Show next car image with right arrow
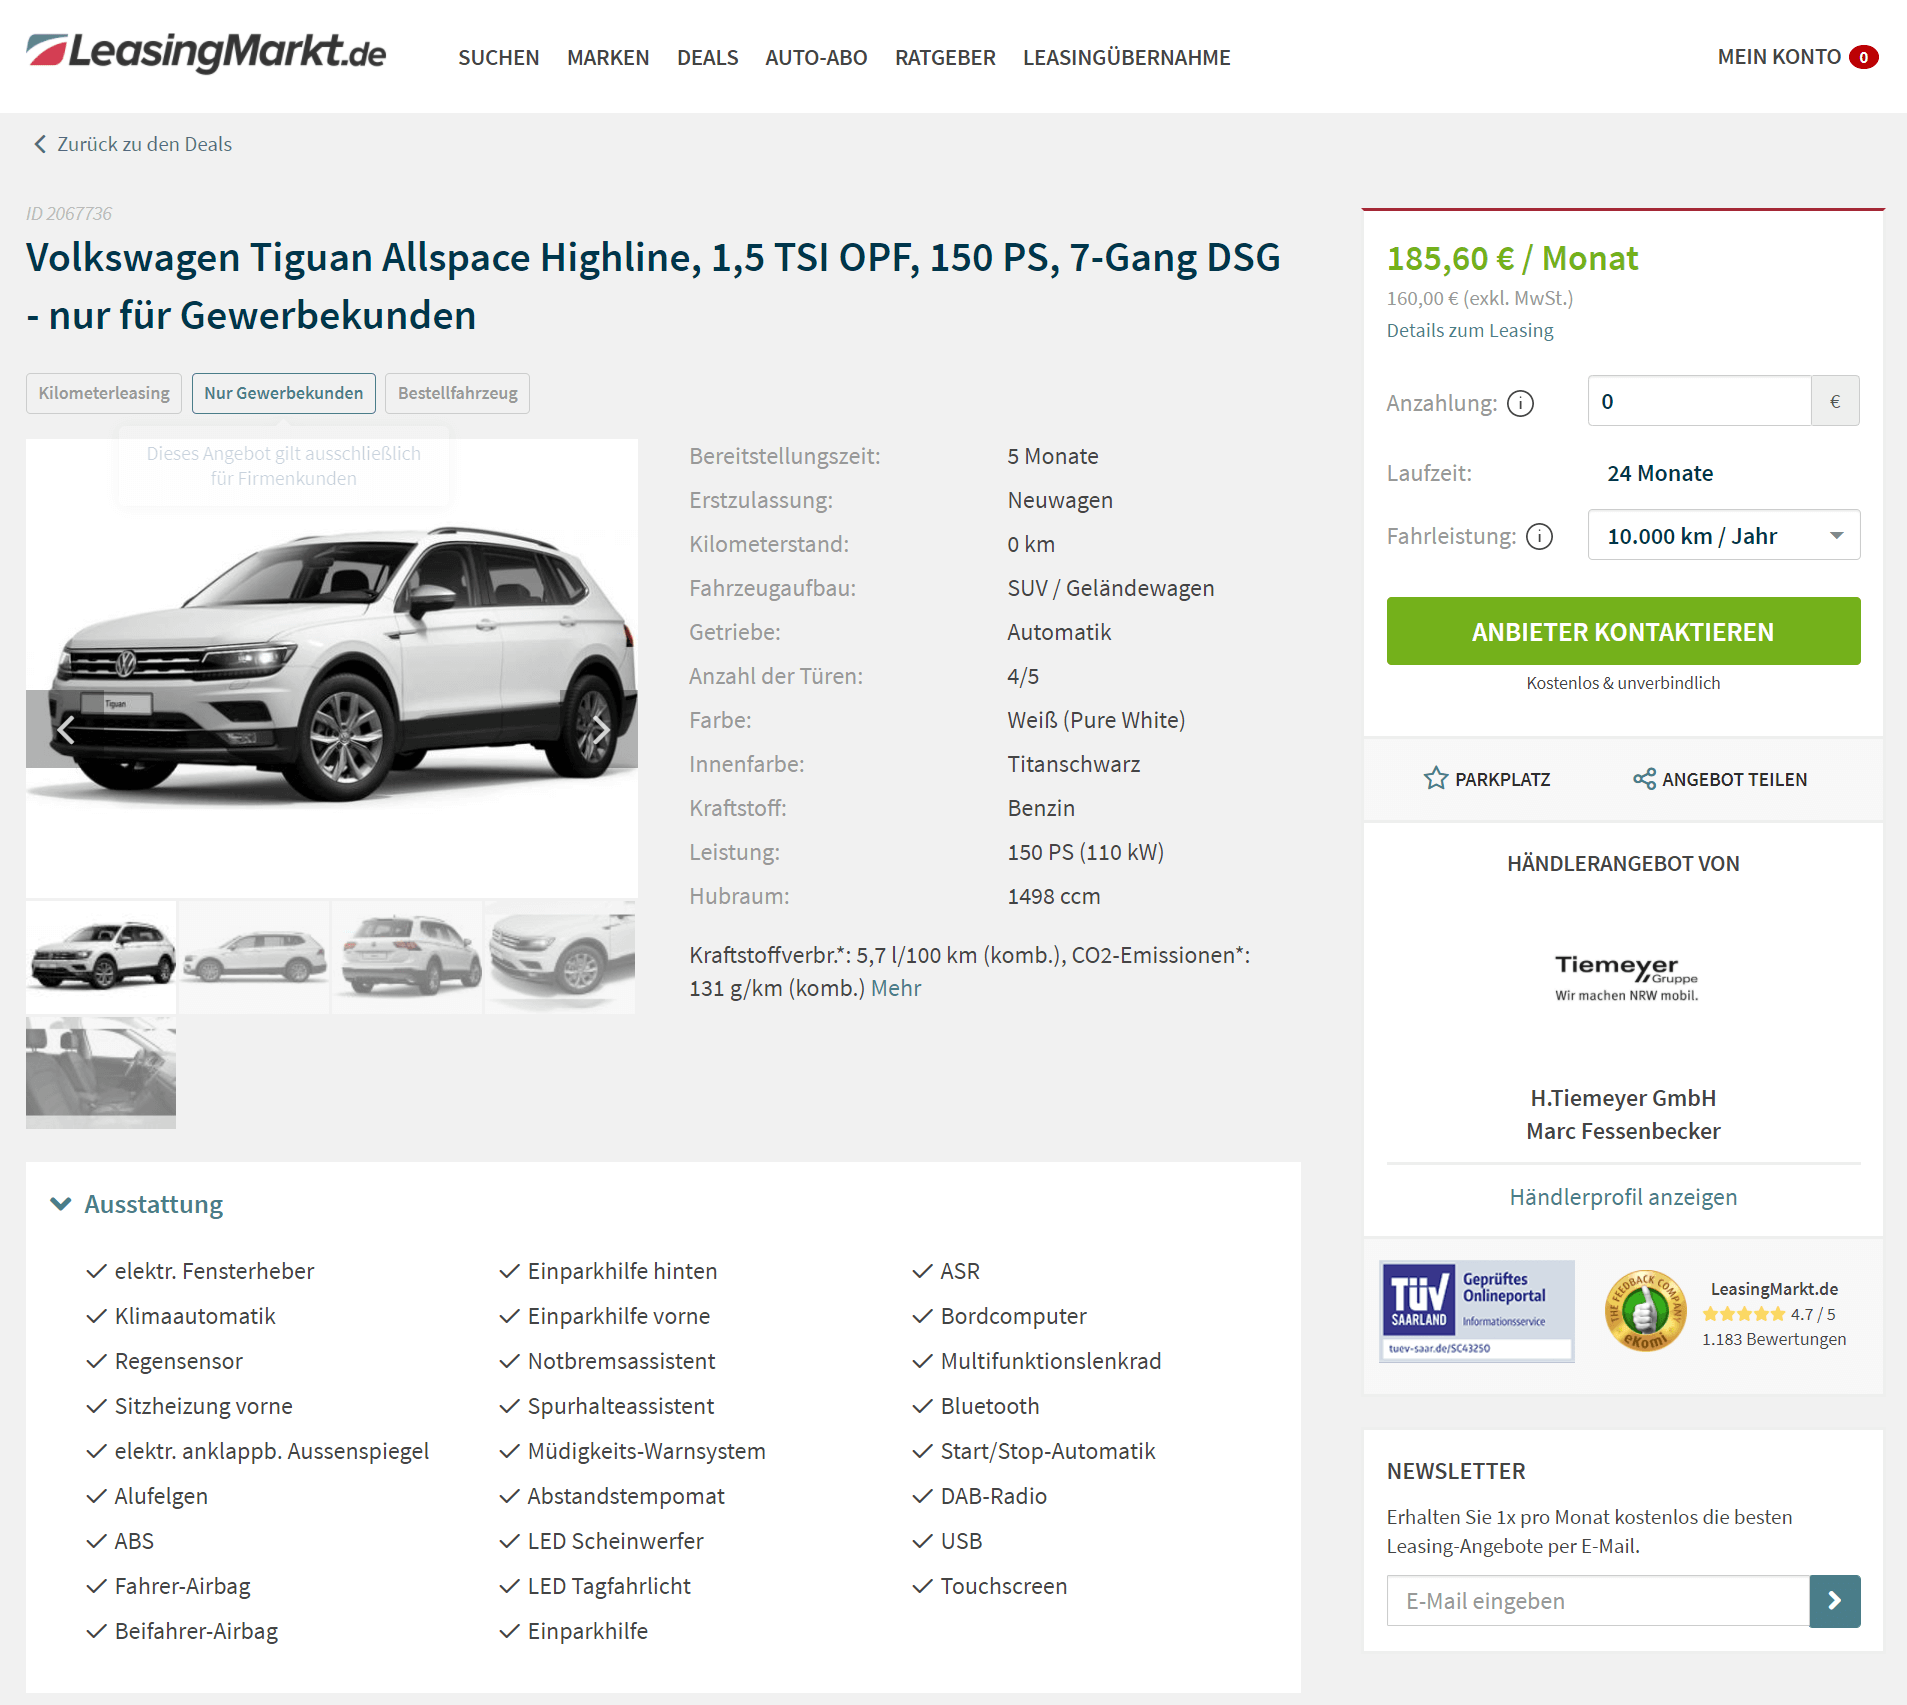The height and width of the screenshot is (1705, 1907). pos(601,729)
